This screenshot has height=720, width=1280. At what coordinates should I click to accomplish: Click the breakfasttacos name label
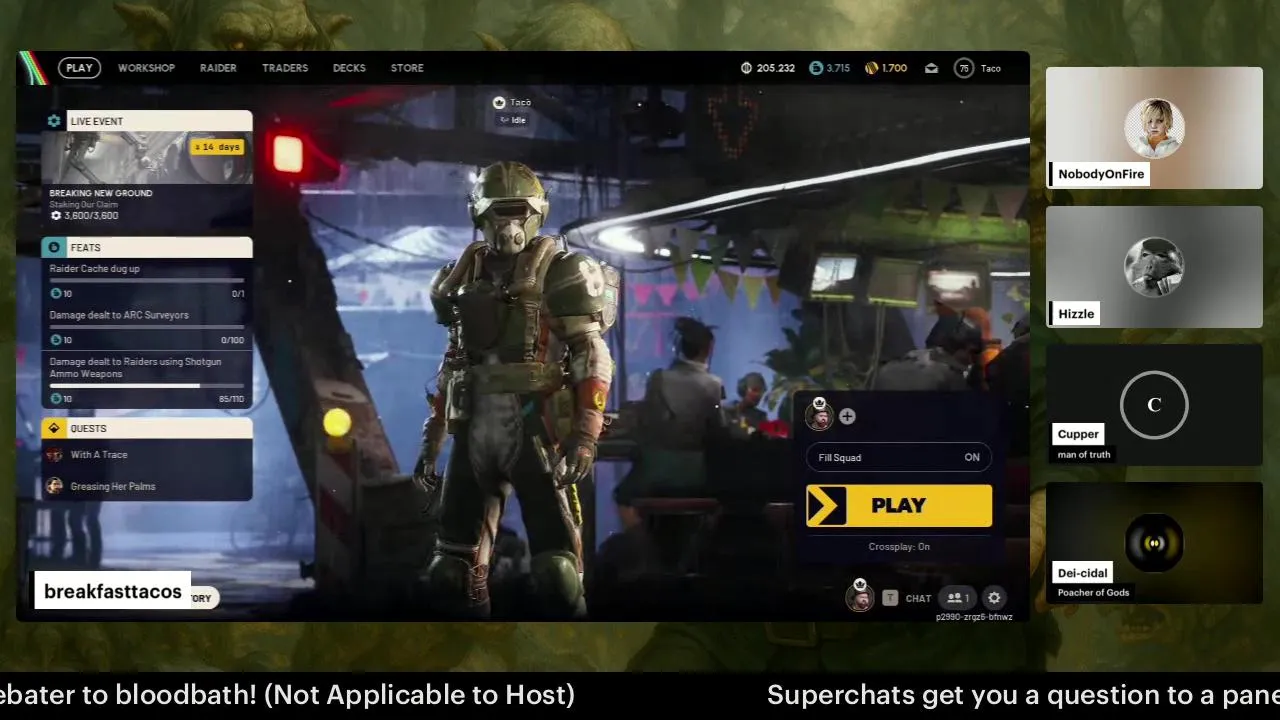pyautogui.click(x=113, y=592)
